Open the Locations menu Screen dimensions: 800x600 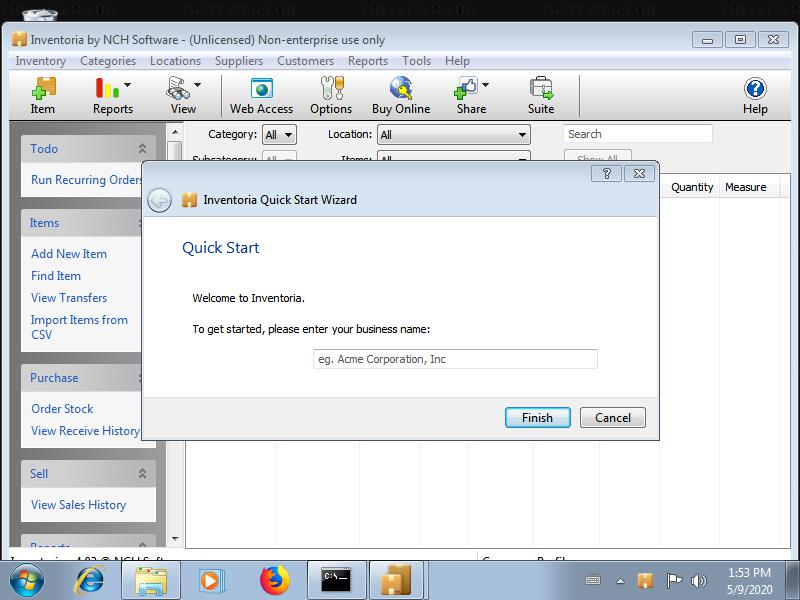pos(176,61)
